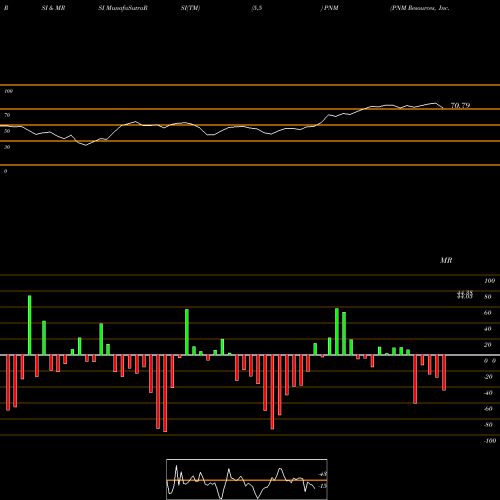Image resolution: width=500 pixels, height=500 pixels.
Task: Click the MR axis label -40
Action: [488, 393]
